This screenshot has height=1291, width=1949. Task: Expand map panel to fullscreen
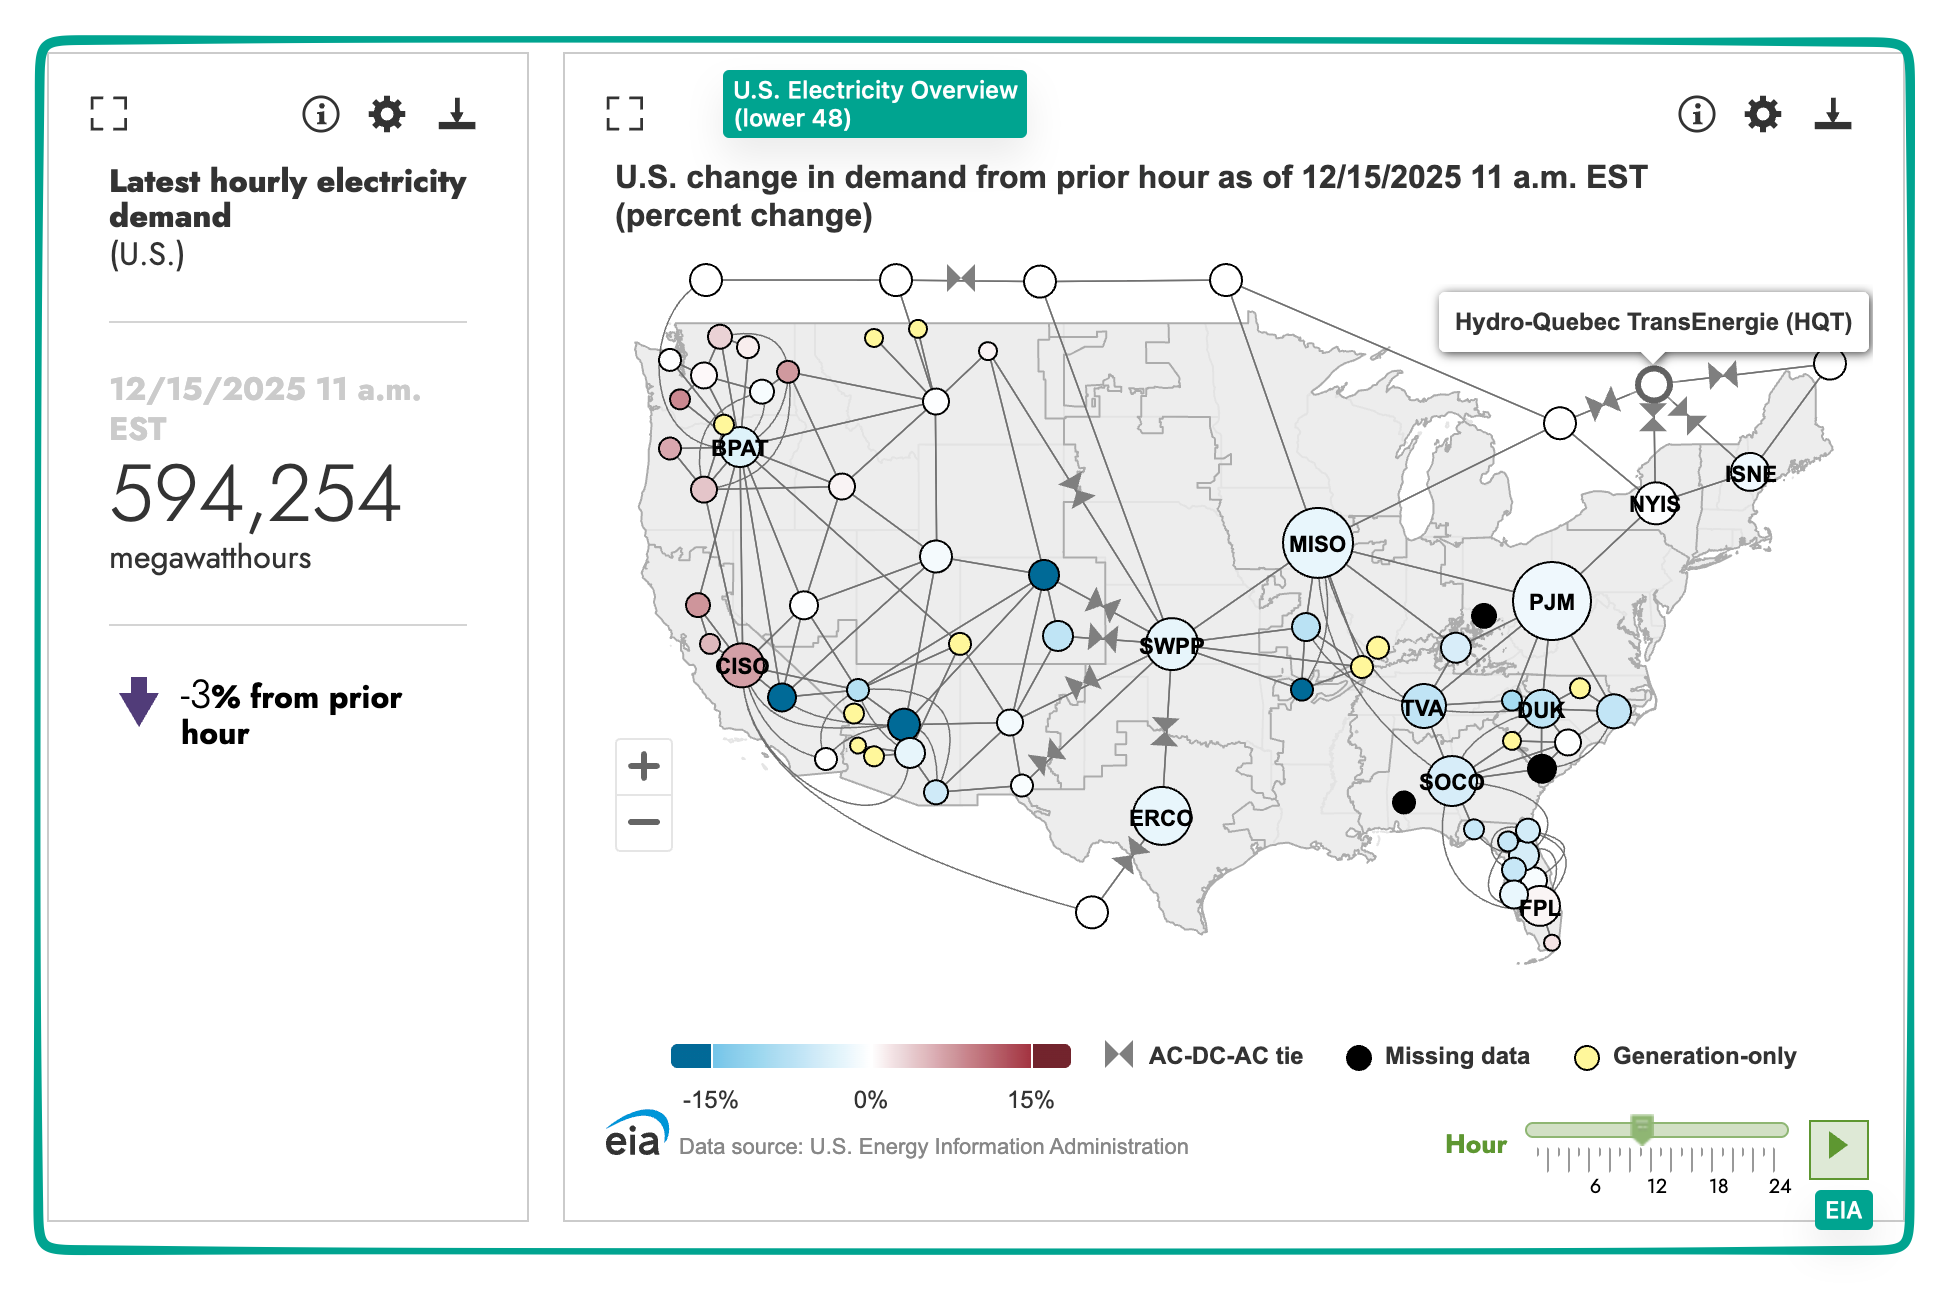tap(624, 114)
